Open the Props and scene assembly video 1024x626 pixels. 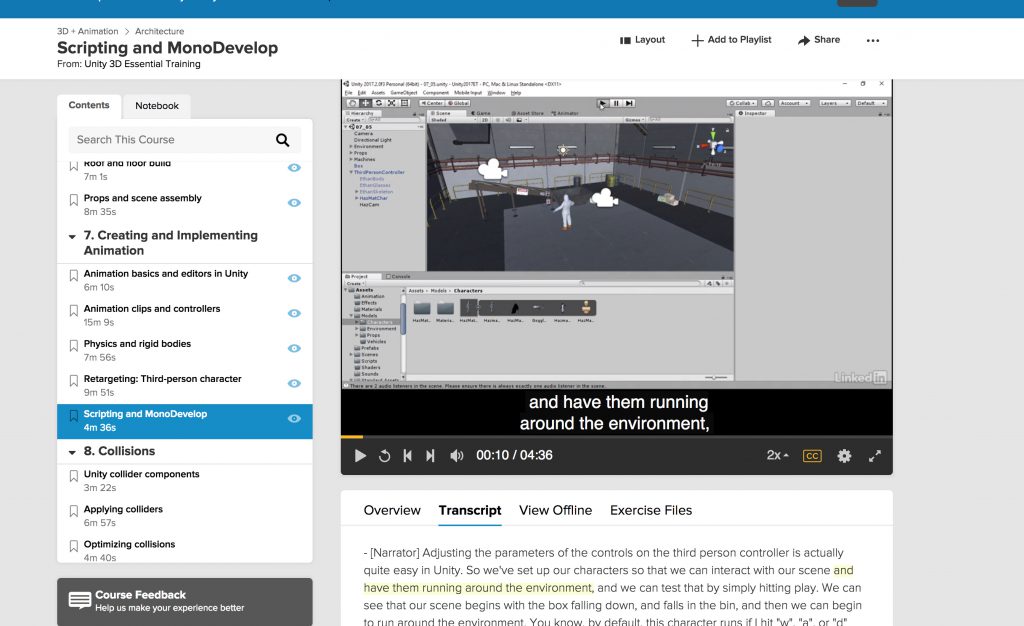(x=142, y=198)
